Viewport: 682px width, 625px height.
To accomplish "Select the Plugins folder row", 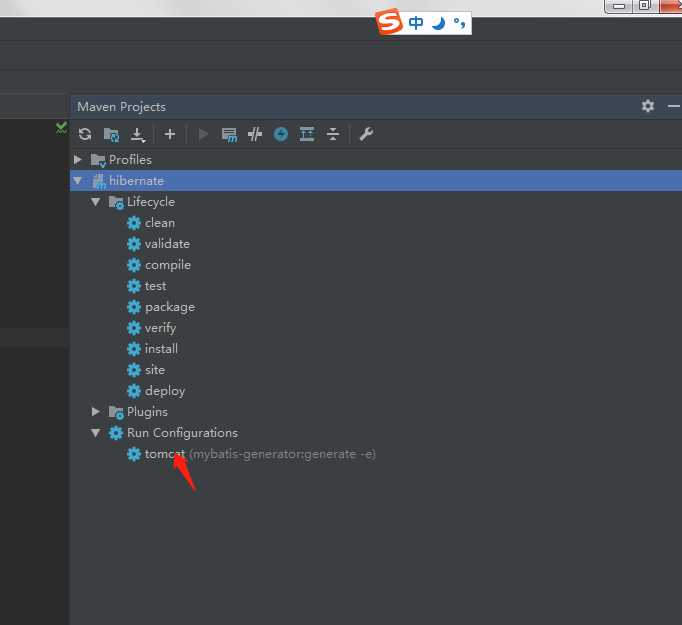I will (376, 411).
